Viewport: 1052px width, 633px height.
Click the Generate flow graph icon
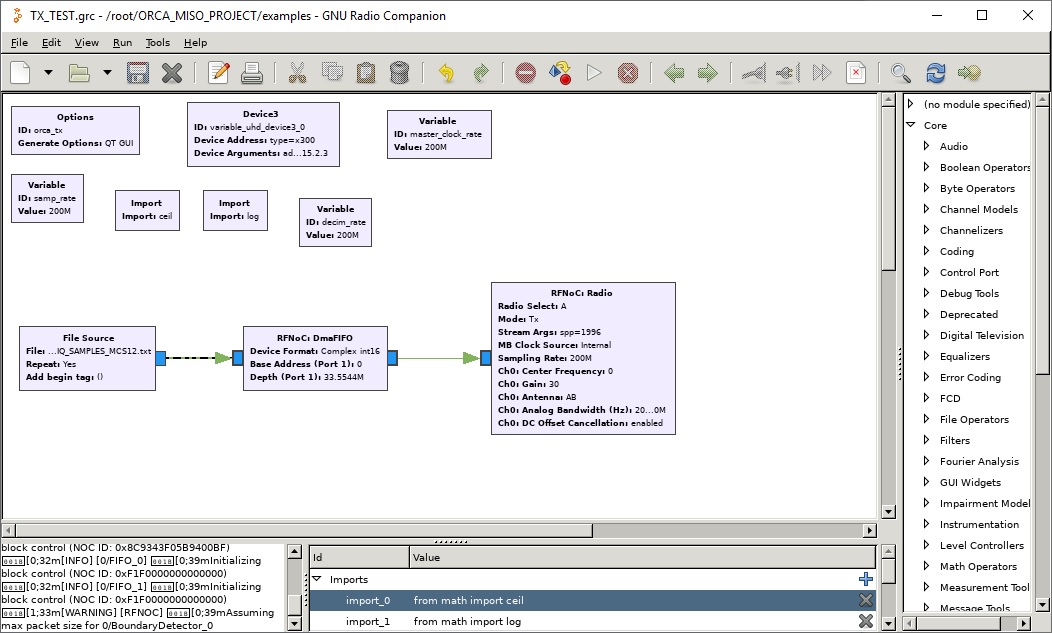click(x=560, y=73)
